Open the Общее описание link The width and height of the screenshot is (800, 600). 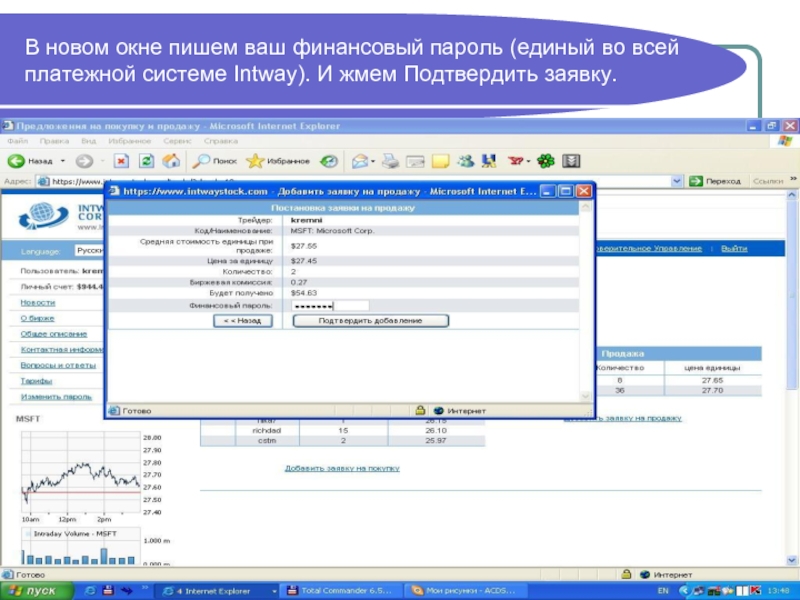(x=54, y=334)
